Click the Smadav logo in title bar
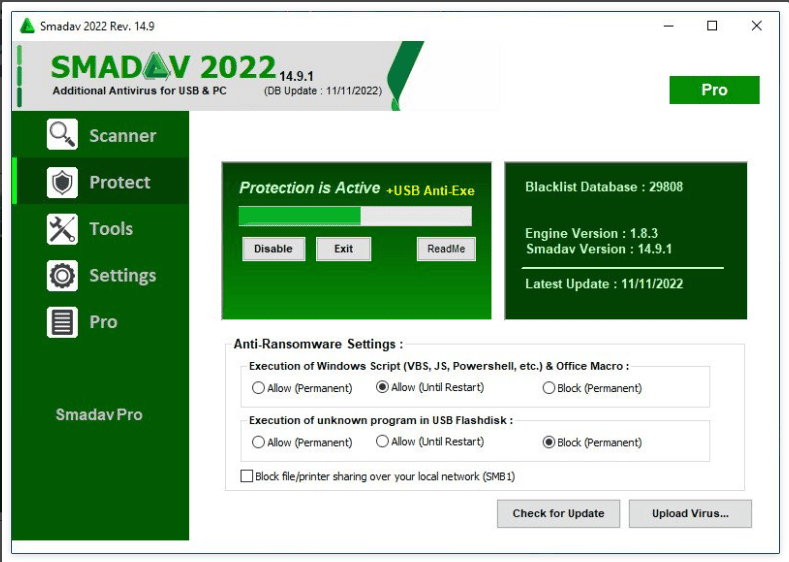This screenshot has height=562, width=789. click(27, 26)
